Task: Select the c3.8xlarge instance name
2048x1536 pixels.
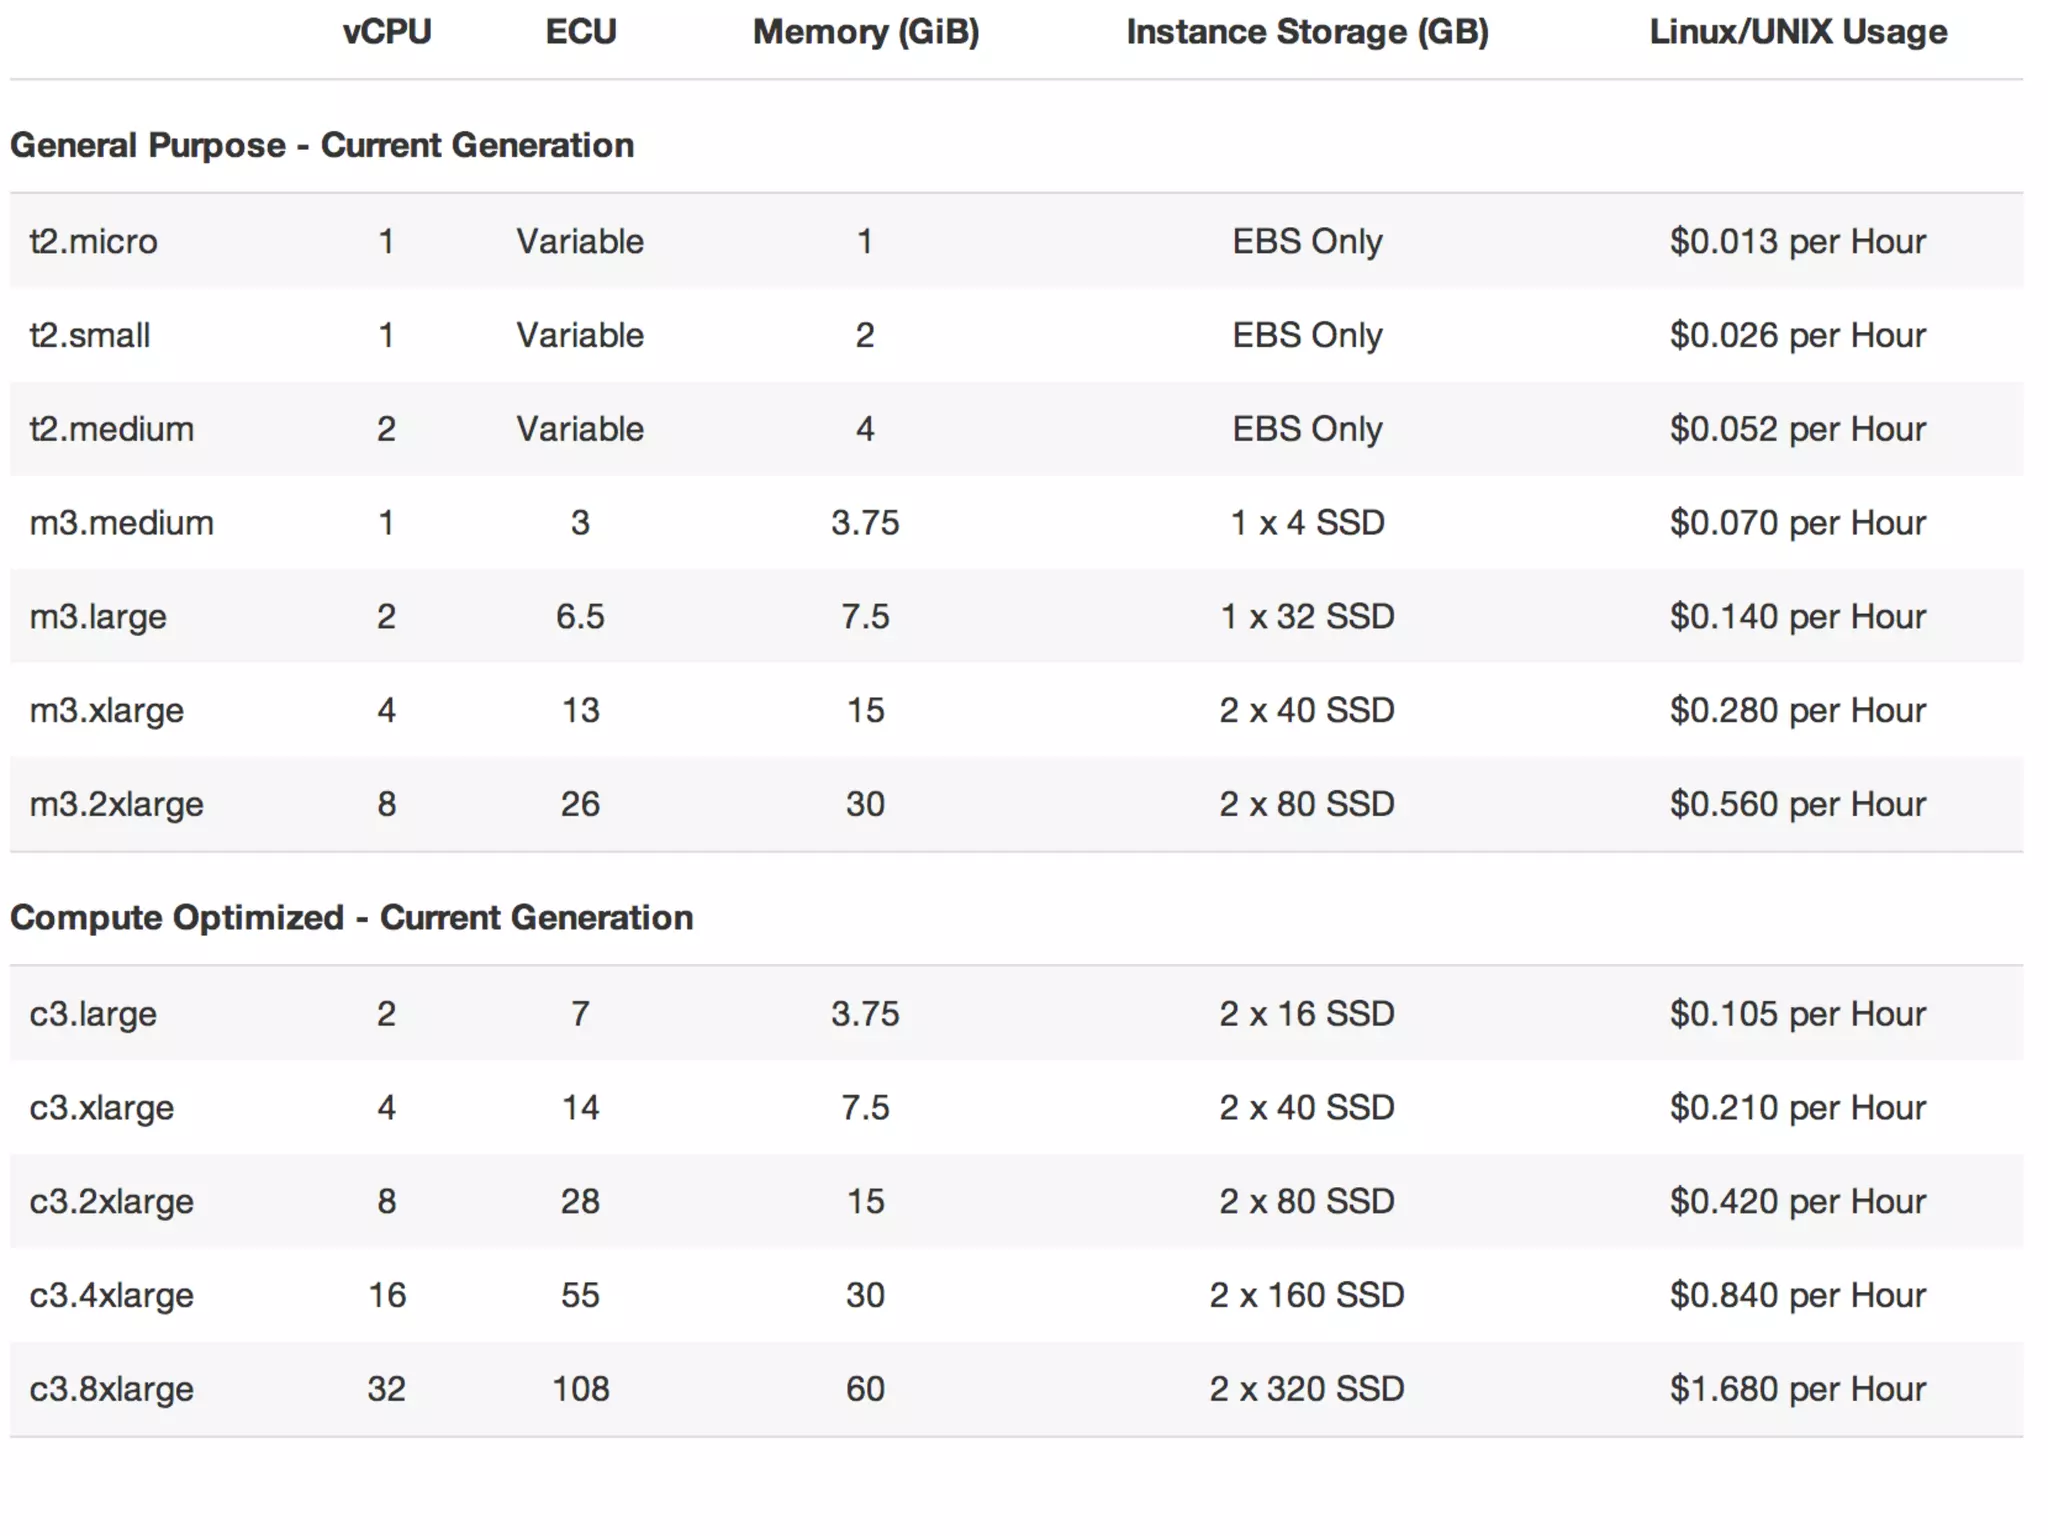Action: [x=111, y=1389]
